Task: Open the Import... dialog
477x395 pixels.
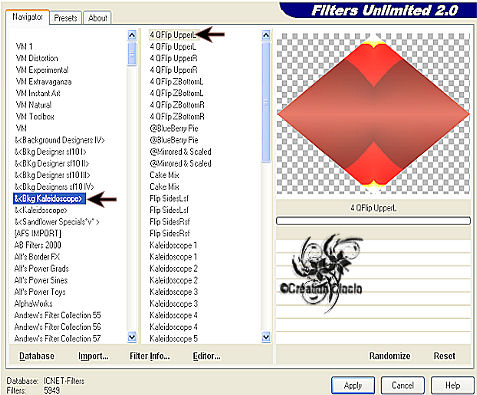Action: point(93,356)
